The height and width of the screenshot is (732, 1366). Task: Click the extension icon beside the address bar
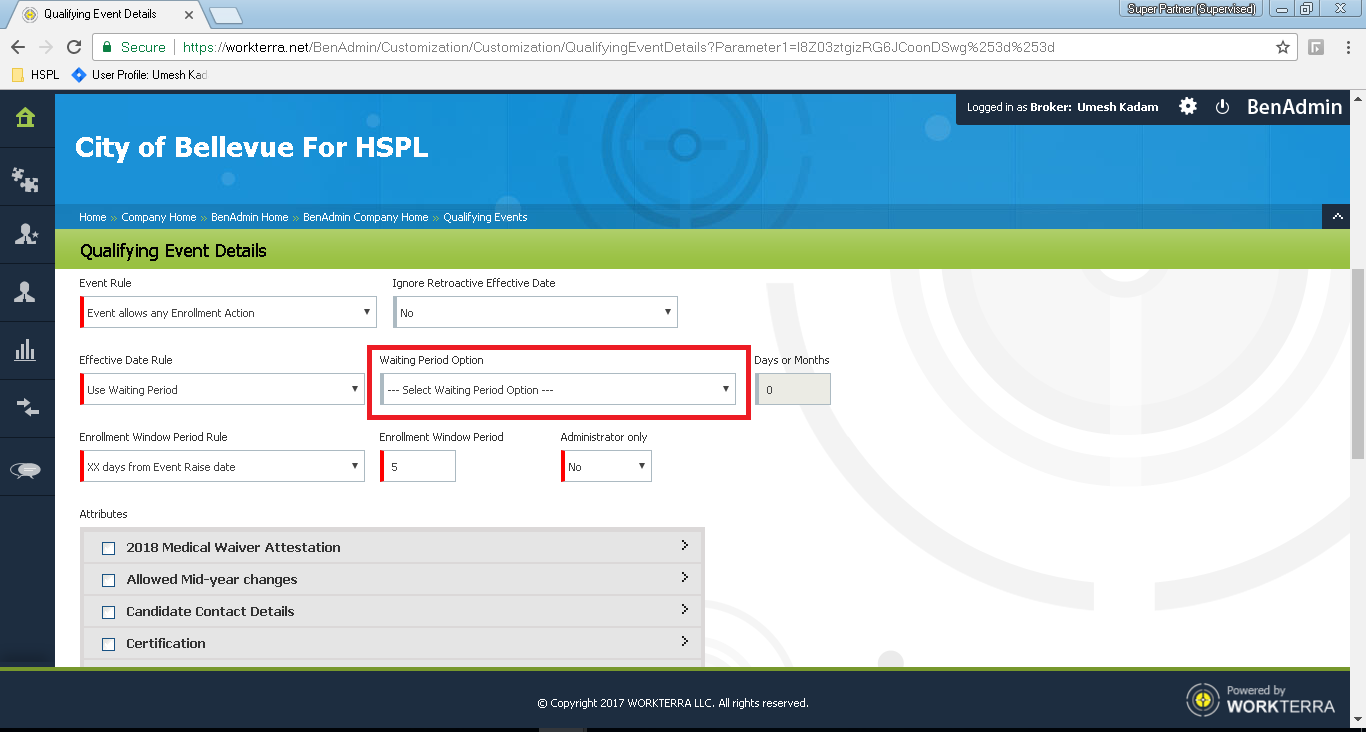click(x=1317, y=47)
